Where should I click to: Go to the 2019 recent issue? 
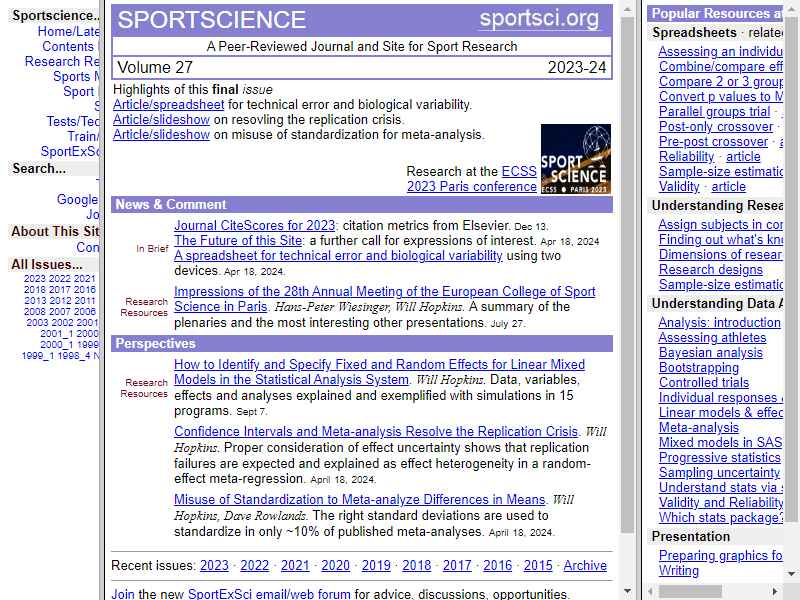click(x=376, y=566)
